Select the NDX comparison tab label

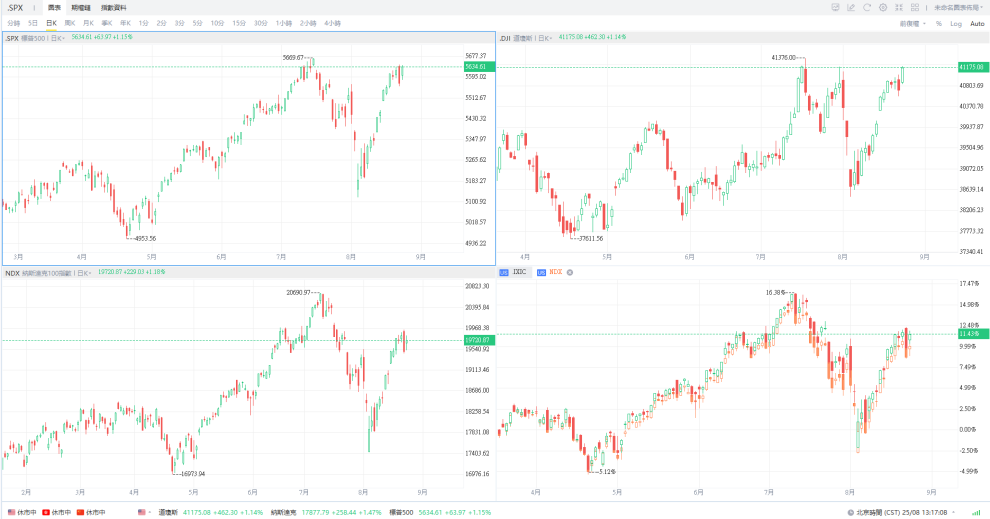tap(556, 272)
